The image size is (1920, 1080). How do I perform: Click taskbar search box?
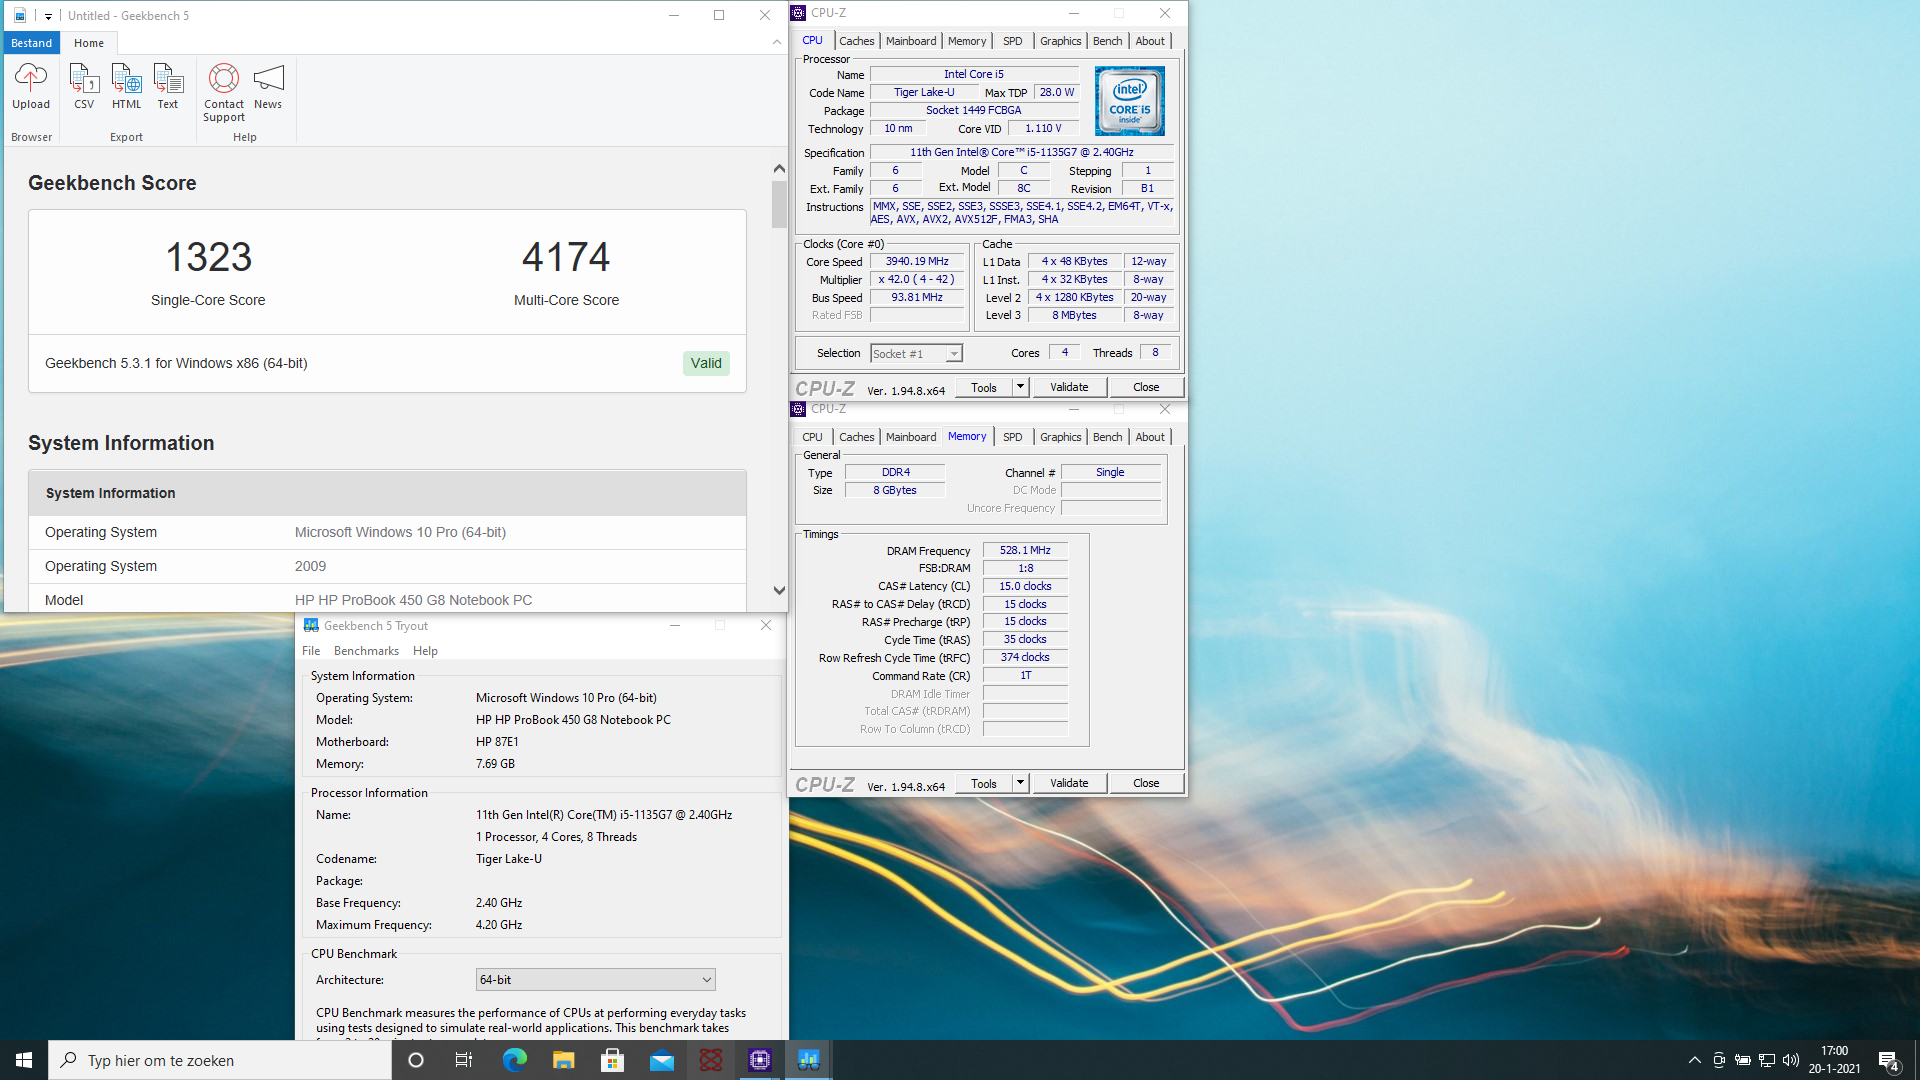(220, 1060)
